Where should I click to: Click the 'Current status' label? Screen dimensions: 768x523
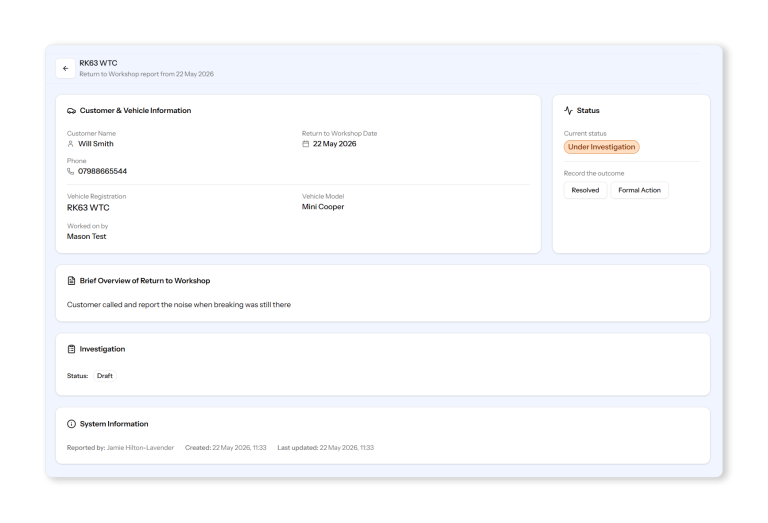585,133
